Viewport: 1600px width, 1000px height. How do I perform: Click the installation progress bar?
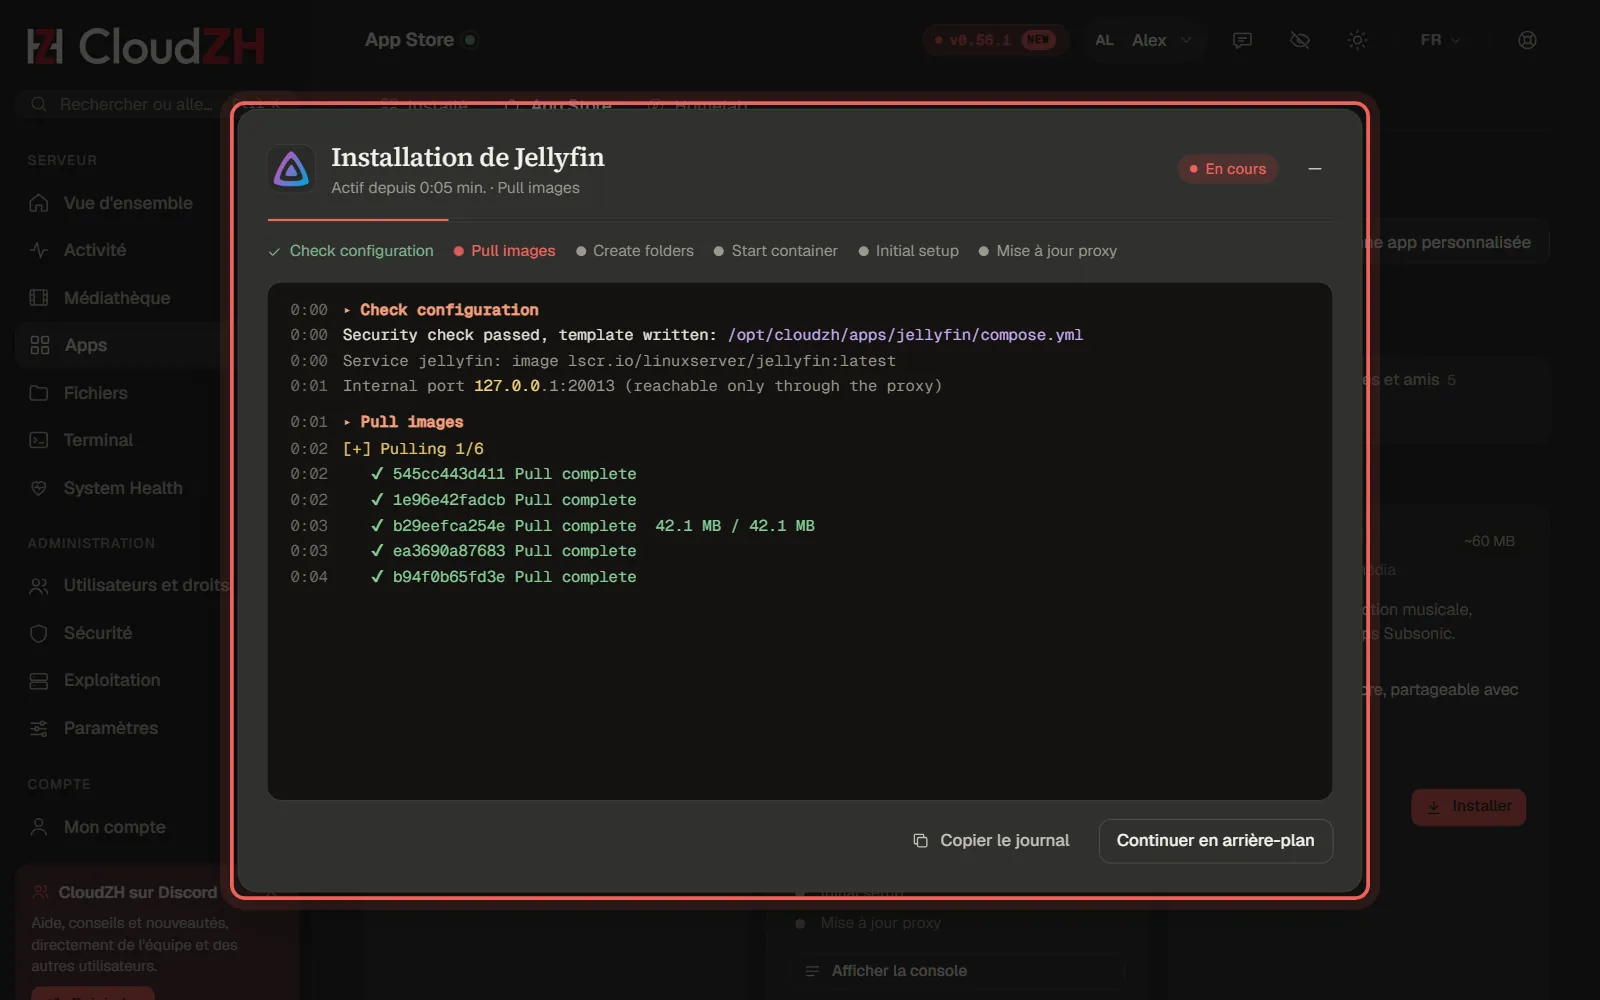800,219
